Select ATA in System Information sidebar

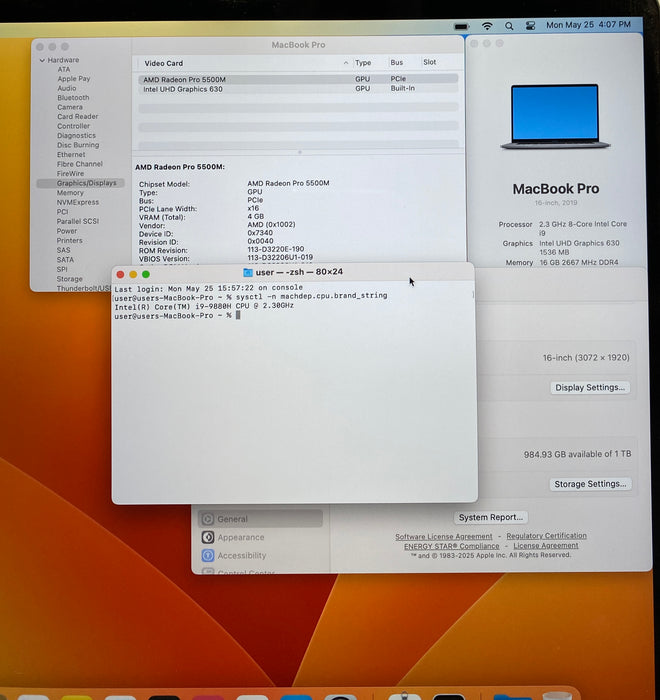[x=64, y=69]
